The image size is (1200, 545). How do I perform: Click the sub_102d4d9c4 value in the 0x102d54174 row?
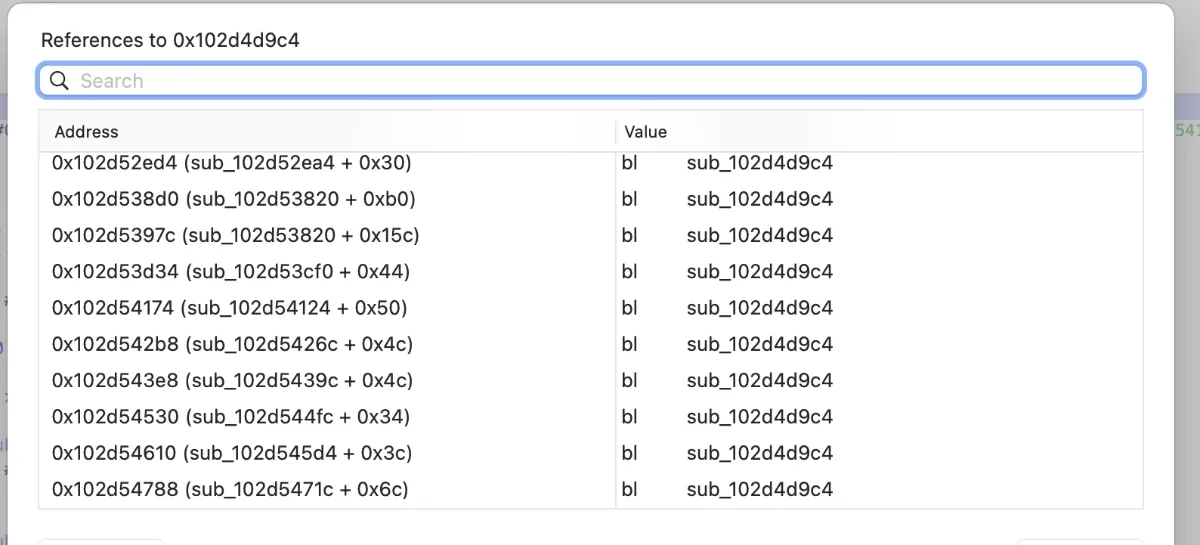(x=760, y=308)
